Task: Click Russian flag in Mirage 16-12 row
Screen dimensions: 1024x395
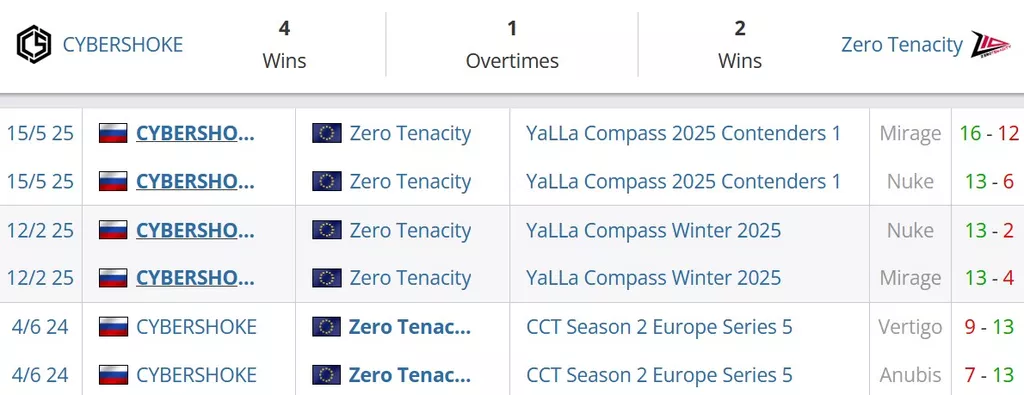Action: point(113,133)
